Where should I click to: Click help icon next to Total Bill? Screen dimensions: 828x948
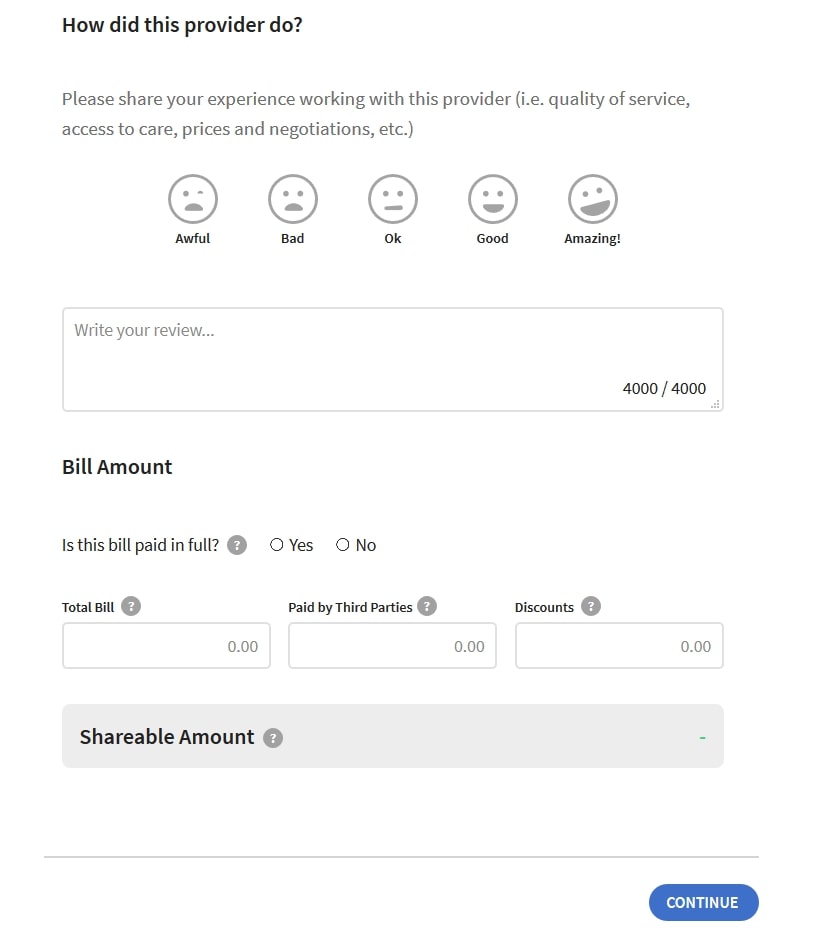pos(131,606)
